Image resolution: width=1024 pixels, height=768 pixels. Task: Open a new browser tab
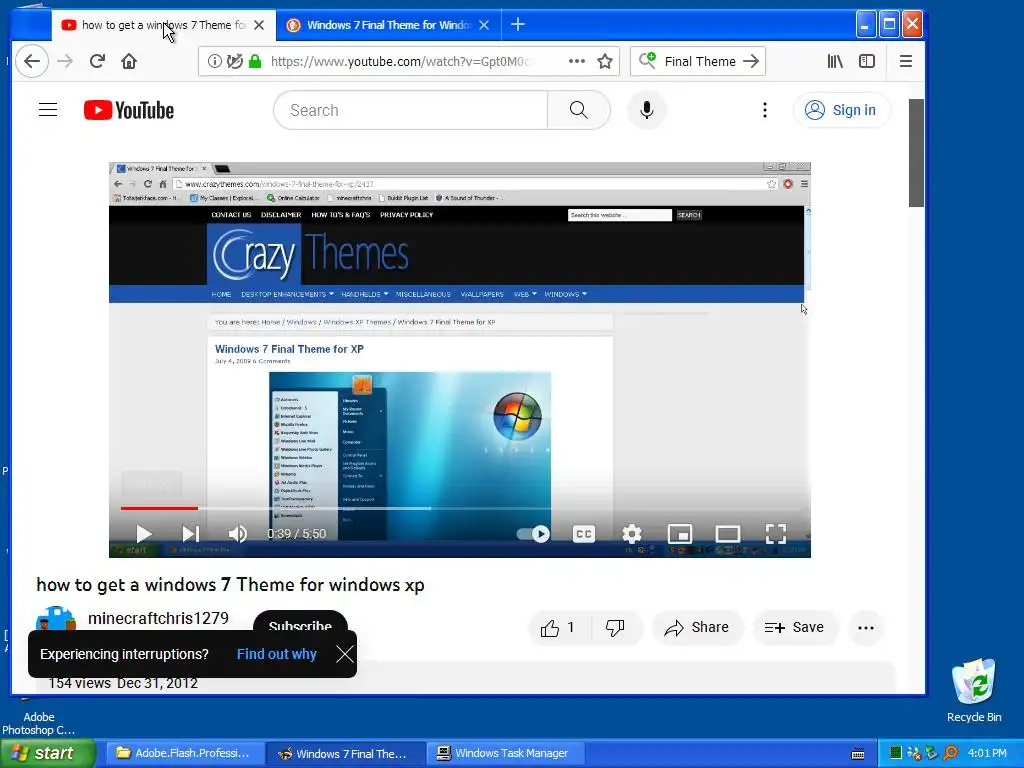point(518,25)
